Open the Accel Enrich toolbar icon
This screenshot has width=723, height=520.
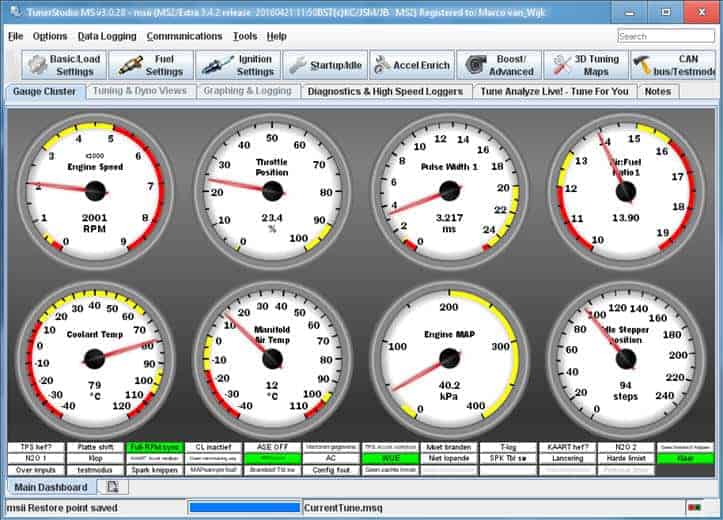[x=384, y=65]
